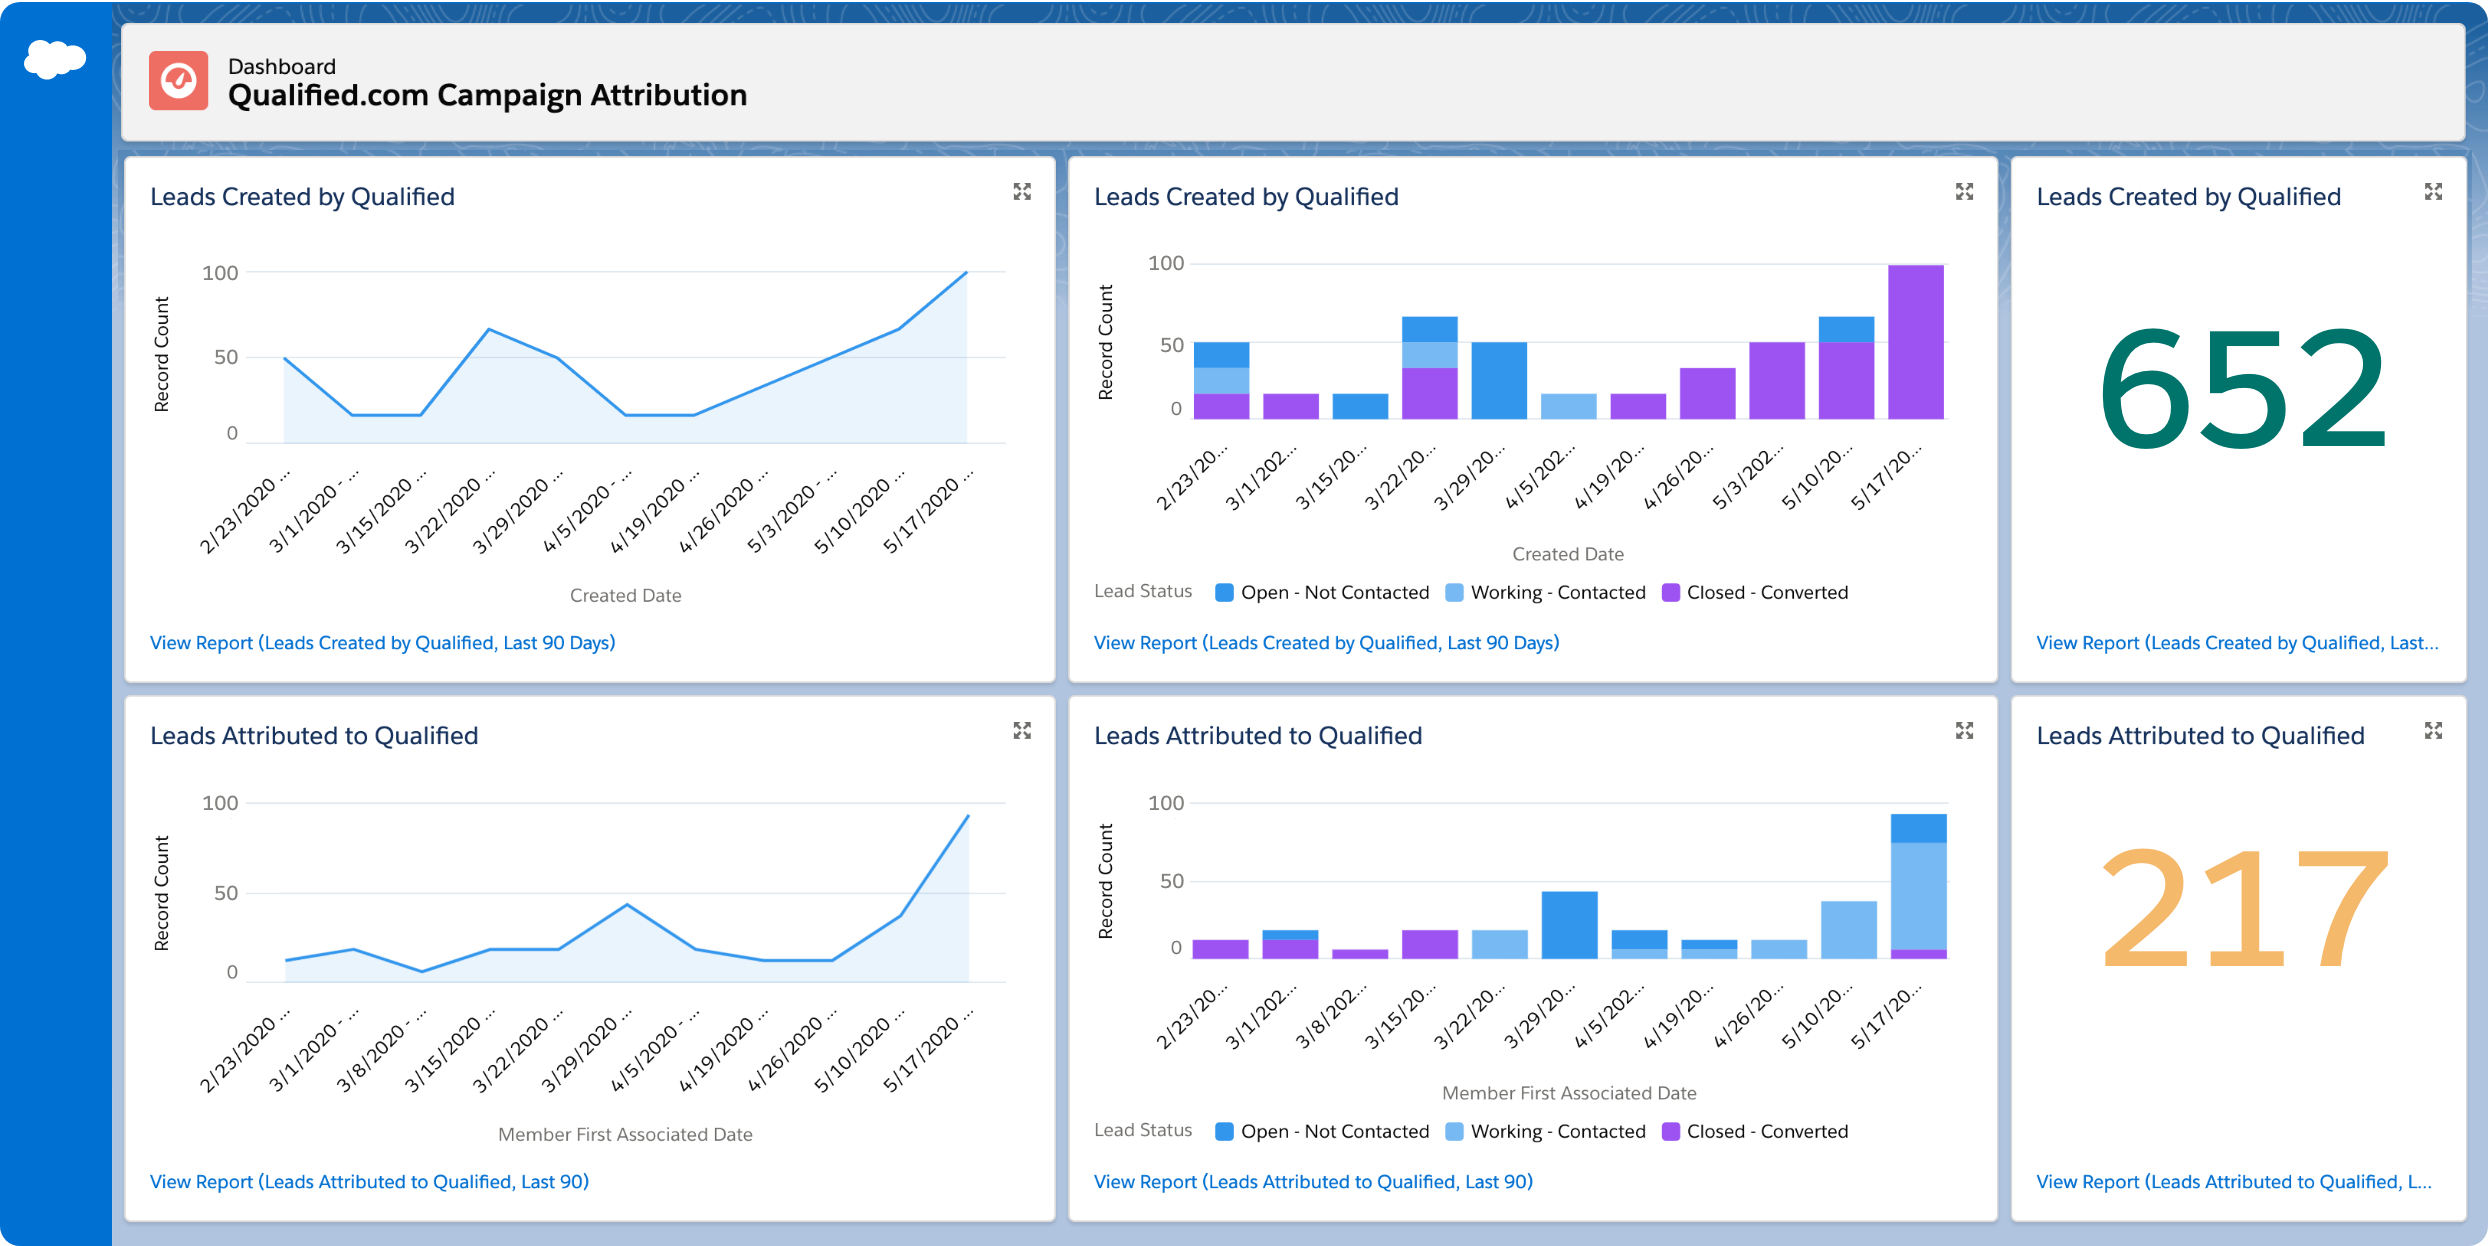Click 3/8/2020 axis label on Leads Attributed line chart

click(x=381, y=1050)
